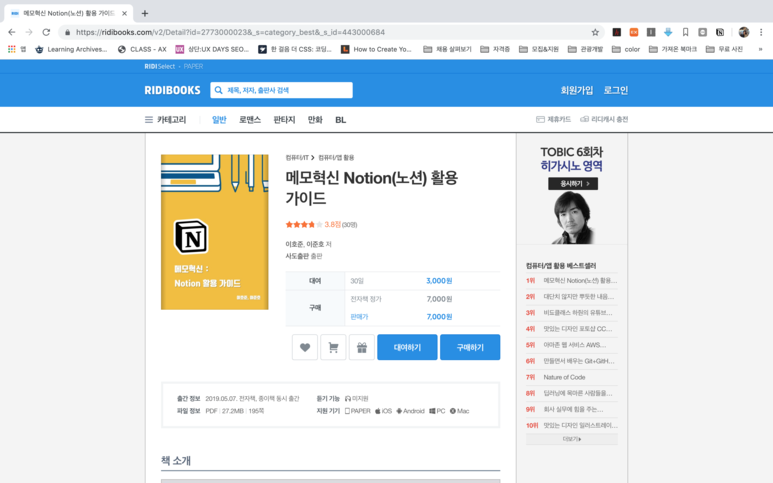
Task: Select the BL genre tab
Action: click(x=341, y=120)
